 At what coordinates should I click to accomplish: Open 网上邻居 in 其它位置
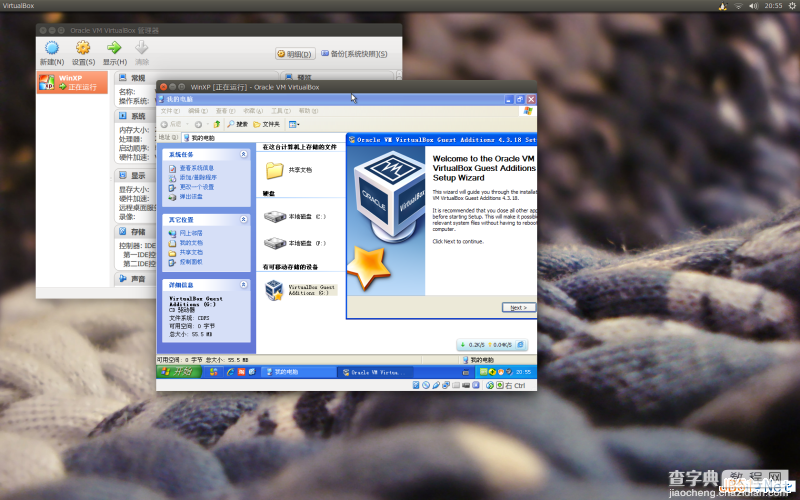pos(191,233)
